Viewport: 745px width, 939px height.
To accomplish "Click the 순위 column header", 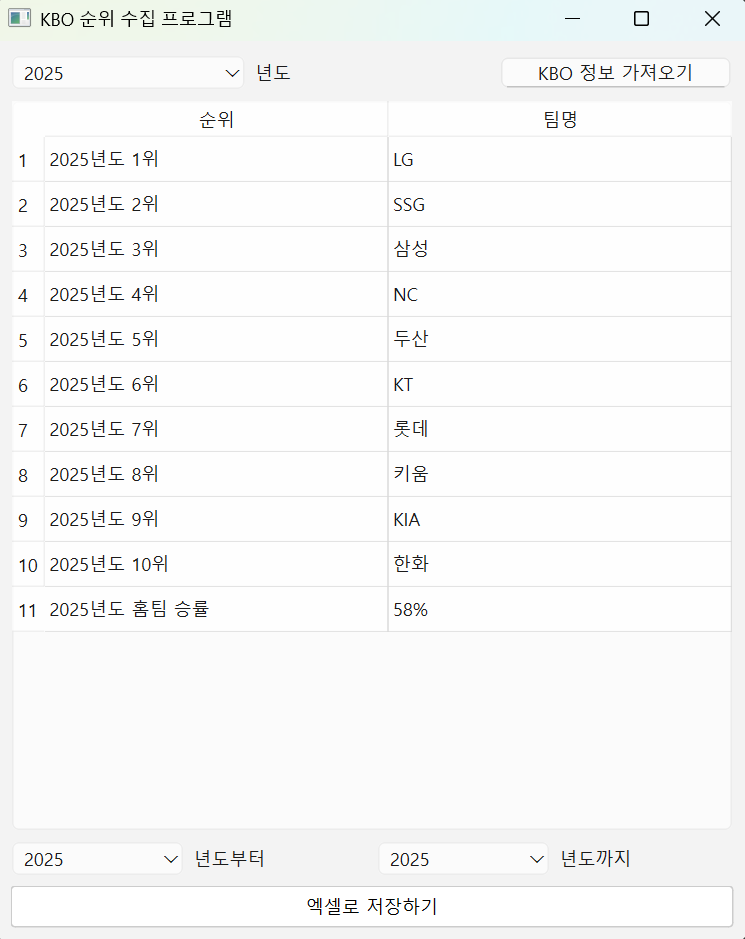I will tap(216, 120).
